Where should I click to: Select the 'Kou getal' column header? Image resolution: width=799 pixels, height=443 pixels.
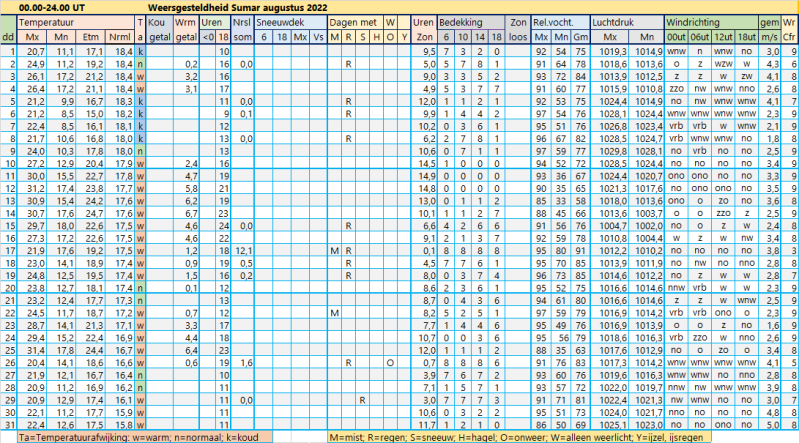coord(158,28)
